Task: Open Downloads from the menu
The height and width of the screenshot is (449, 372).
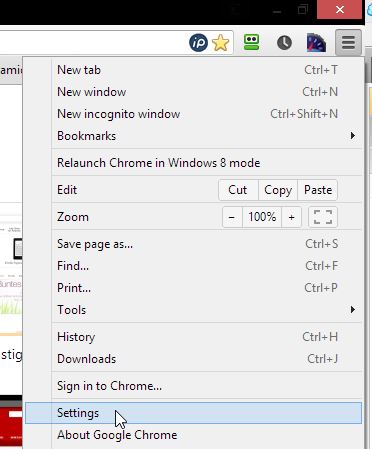Action: 207,359
